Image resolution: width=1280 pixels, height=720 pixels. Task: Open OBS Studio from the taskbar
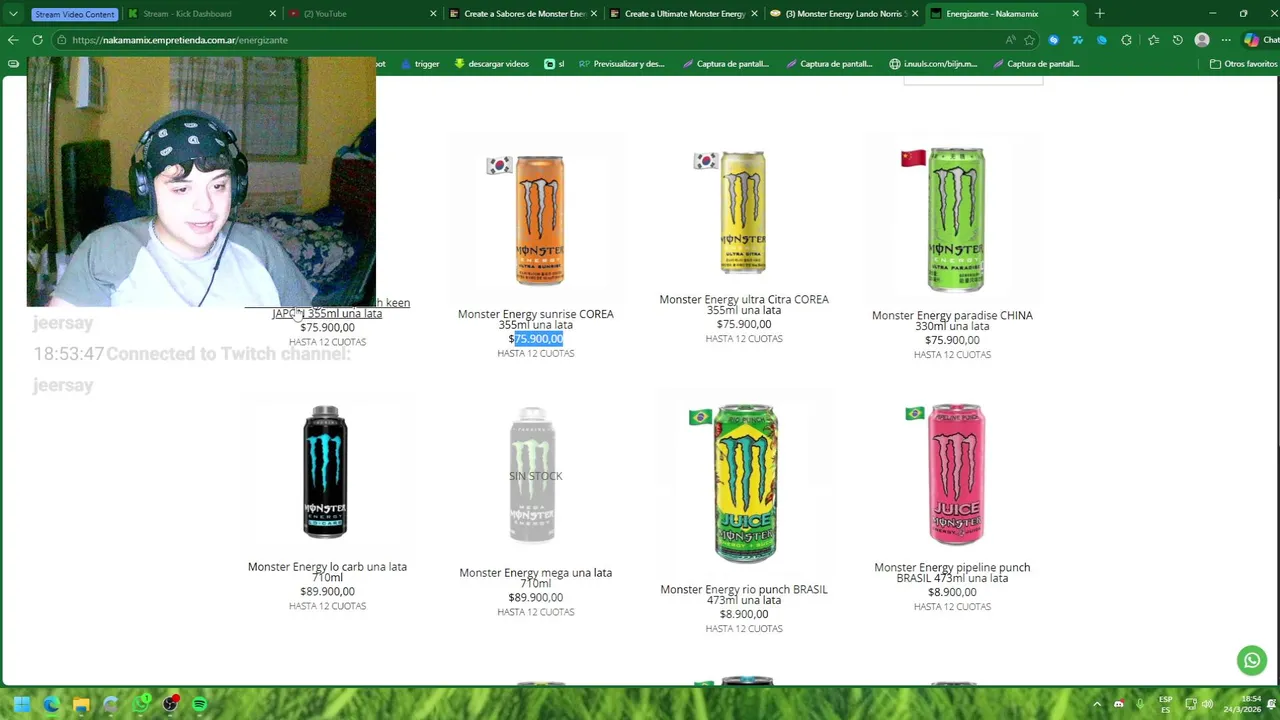click(x=170, y=704)
